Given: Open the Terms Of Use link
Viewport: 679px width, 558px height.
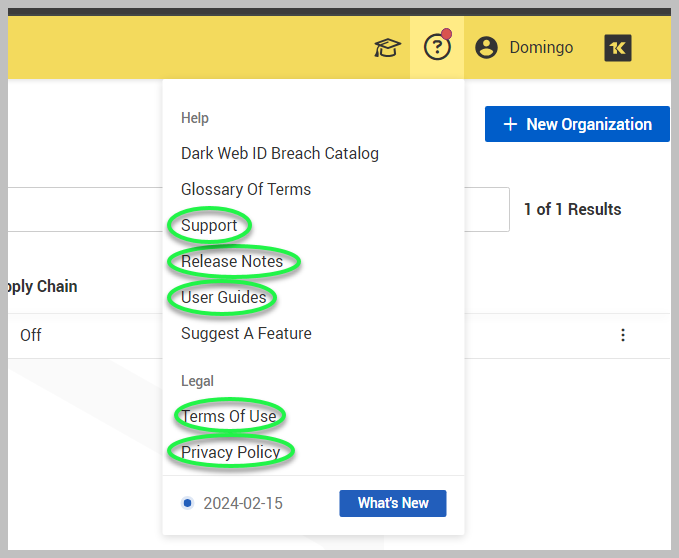Looking at the screenshot, I should click(228, 416).
